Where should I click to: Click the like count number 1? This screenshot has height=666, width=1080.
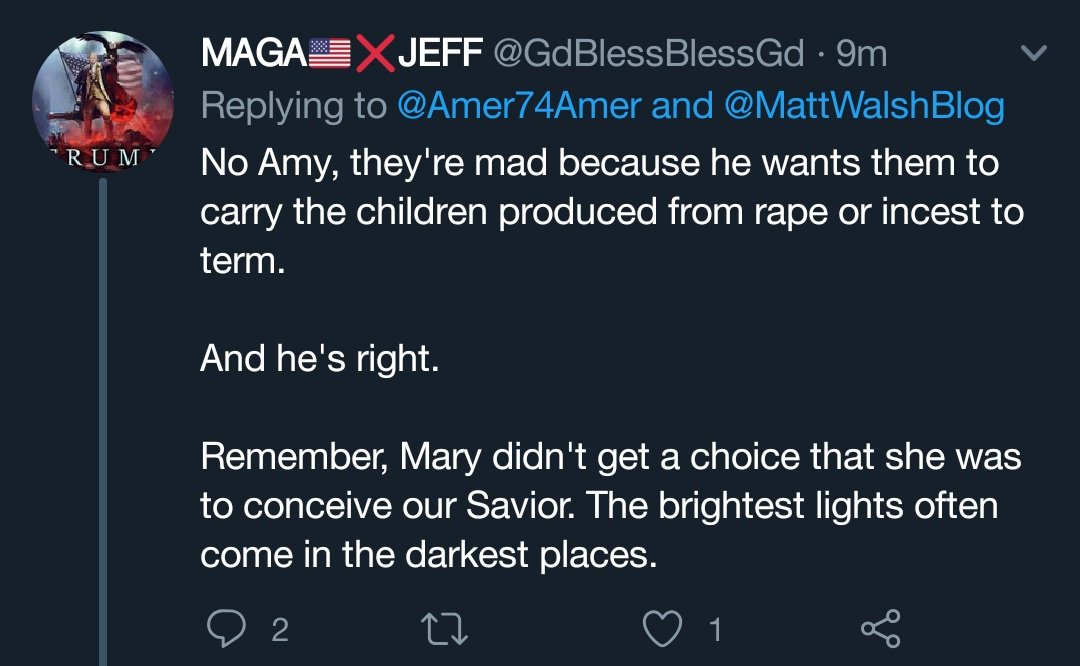715,630
